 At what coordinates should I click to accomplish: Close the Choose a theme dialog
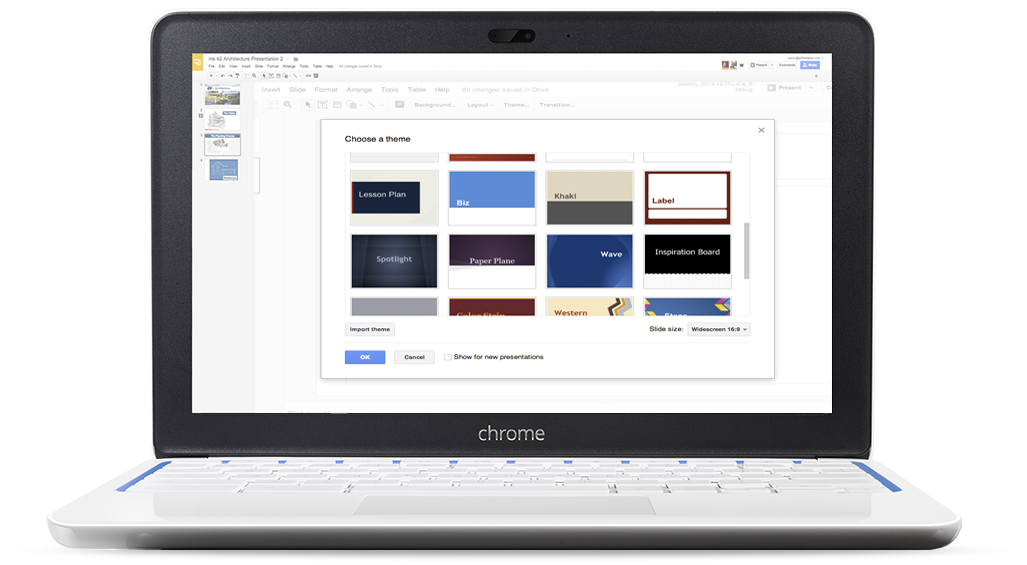(x=761, y=130)
